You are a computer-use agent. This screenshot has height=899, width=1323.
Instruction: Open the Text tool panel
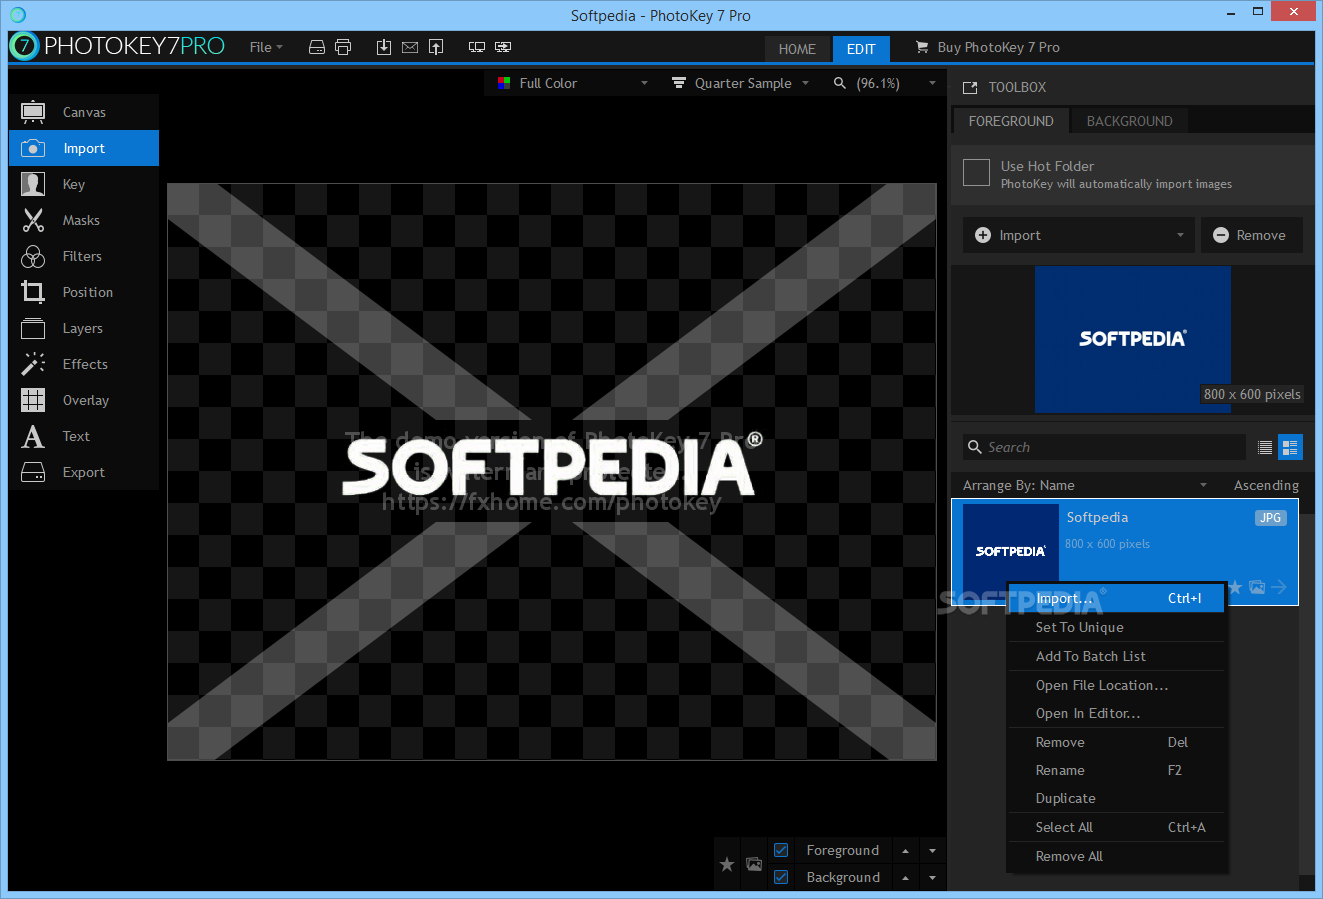pos(84,436)
